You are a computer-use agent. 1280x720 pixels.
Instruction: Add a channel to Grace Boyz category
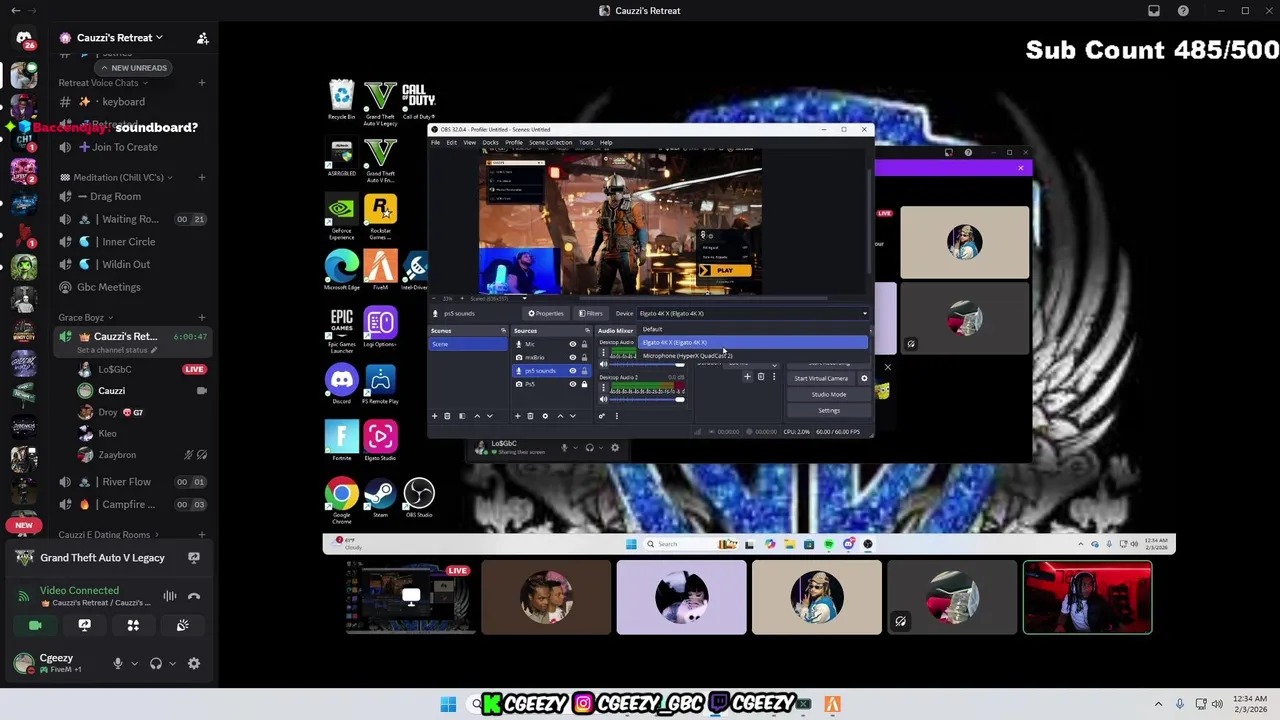pos(201,317)
